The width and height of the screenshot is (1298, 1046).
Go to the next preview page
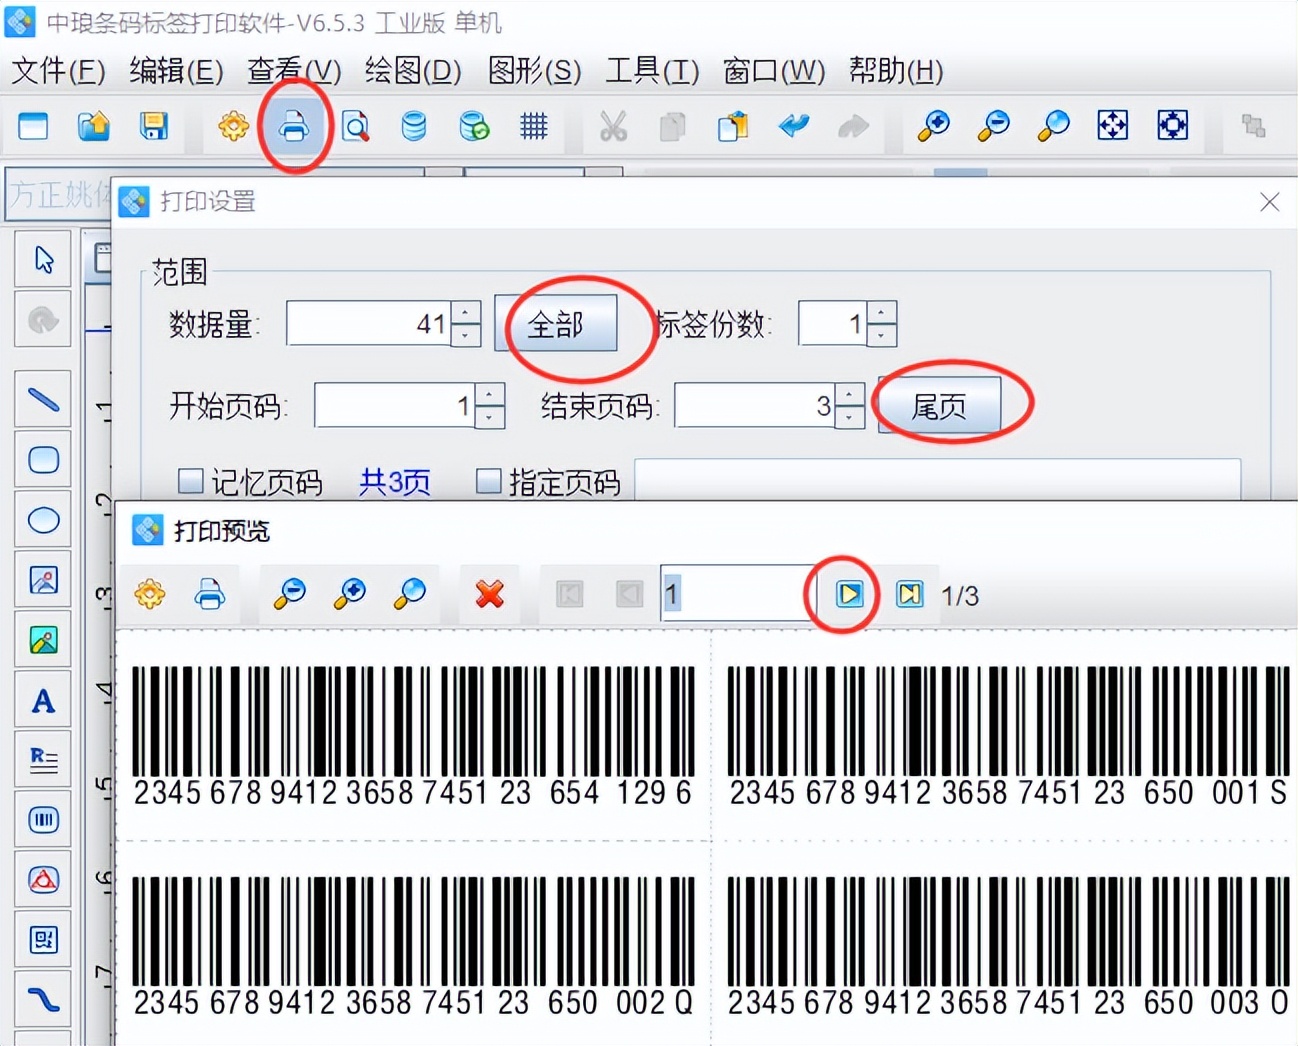[847, 593]
